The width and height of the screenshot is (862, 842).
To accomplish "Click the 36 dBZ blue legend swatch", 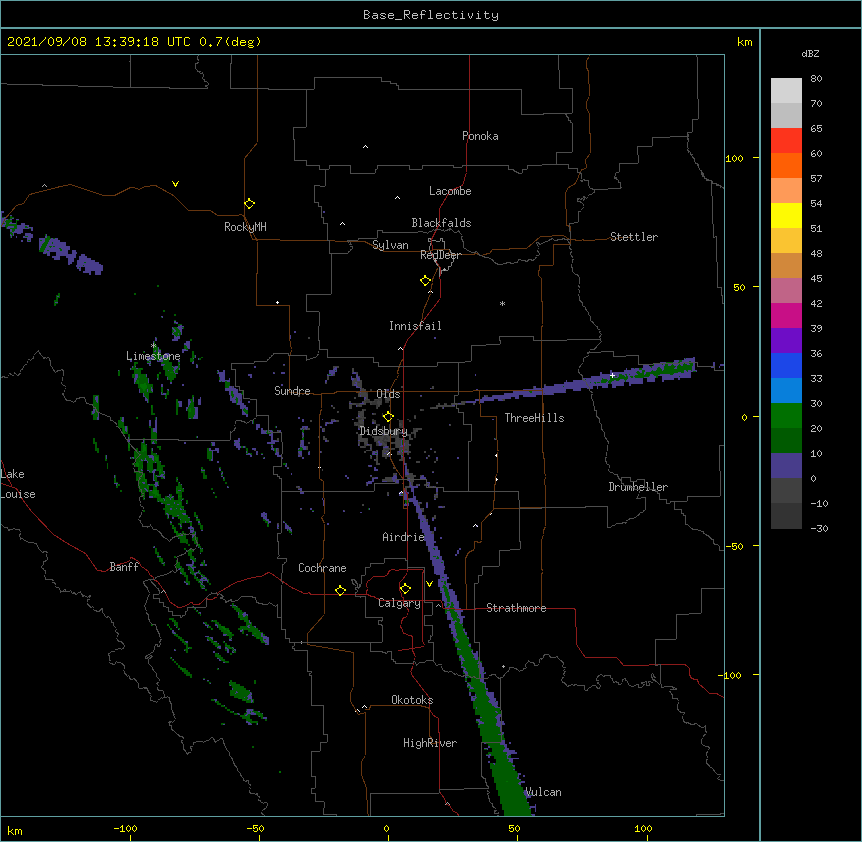I will (x=786, y=365).
